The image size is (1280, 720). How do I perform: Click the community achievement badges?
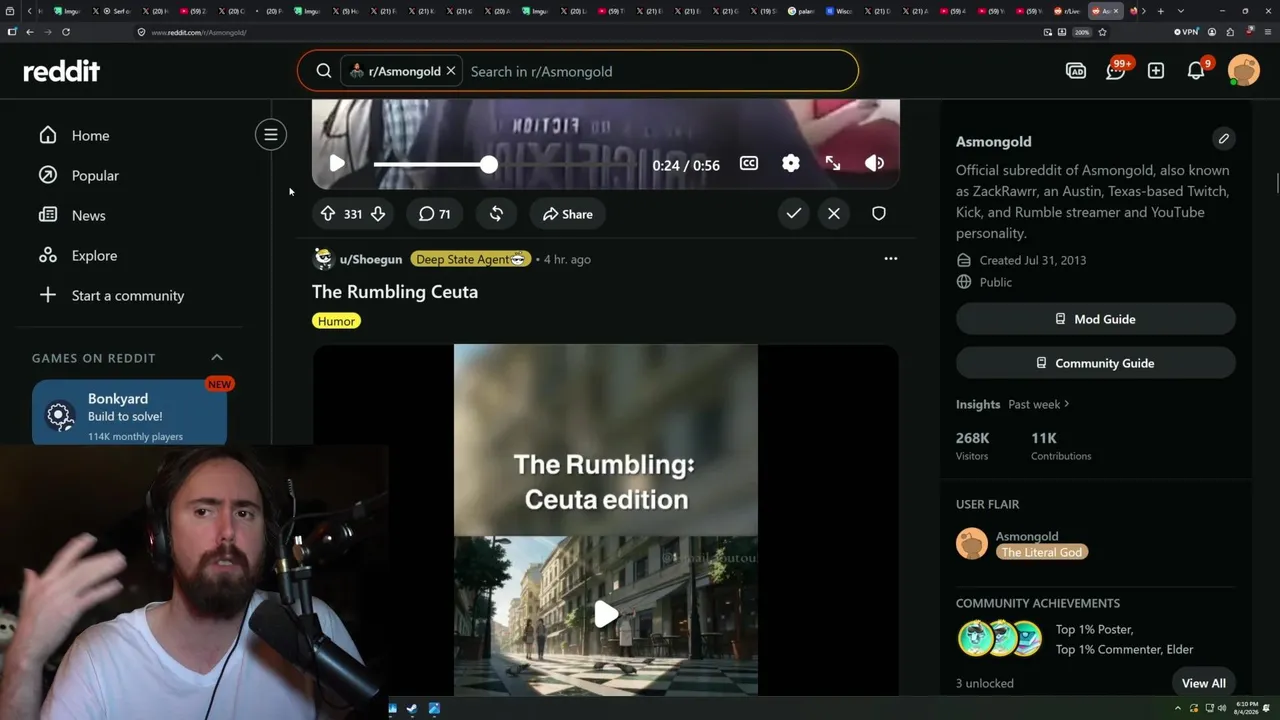point(1000,638)
